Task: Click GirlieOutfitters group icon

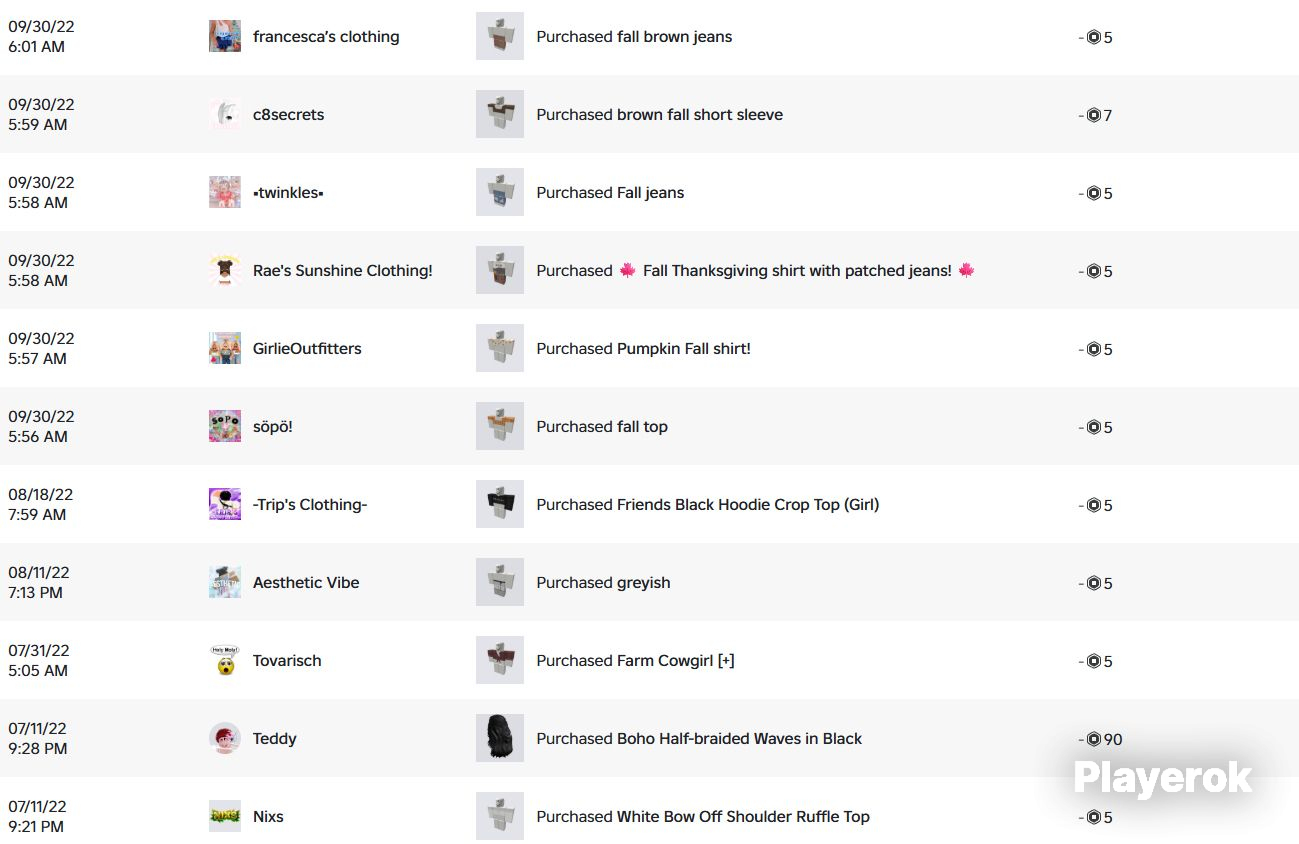Action: (225, 348)
